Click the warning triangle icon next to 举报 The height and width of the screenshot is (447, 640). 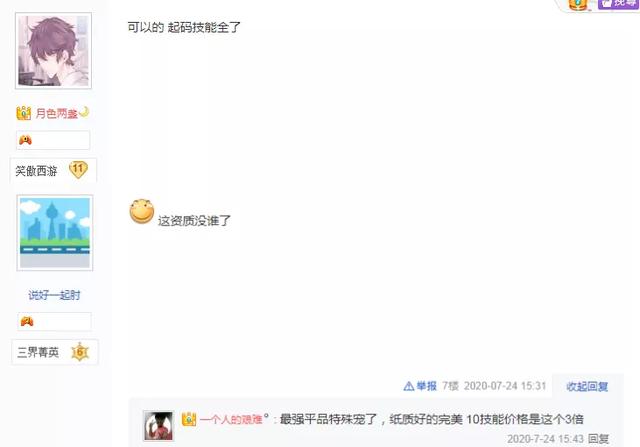(x=409, y=386)
